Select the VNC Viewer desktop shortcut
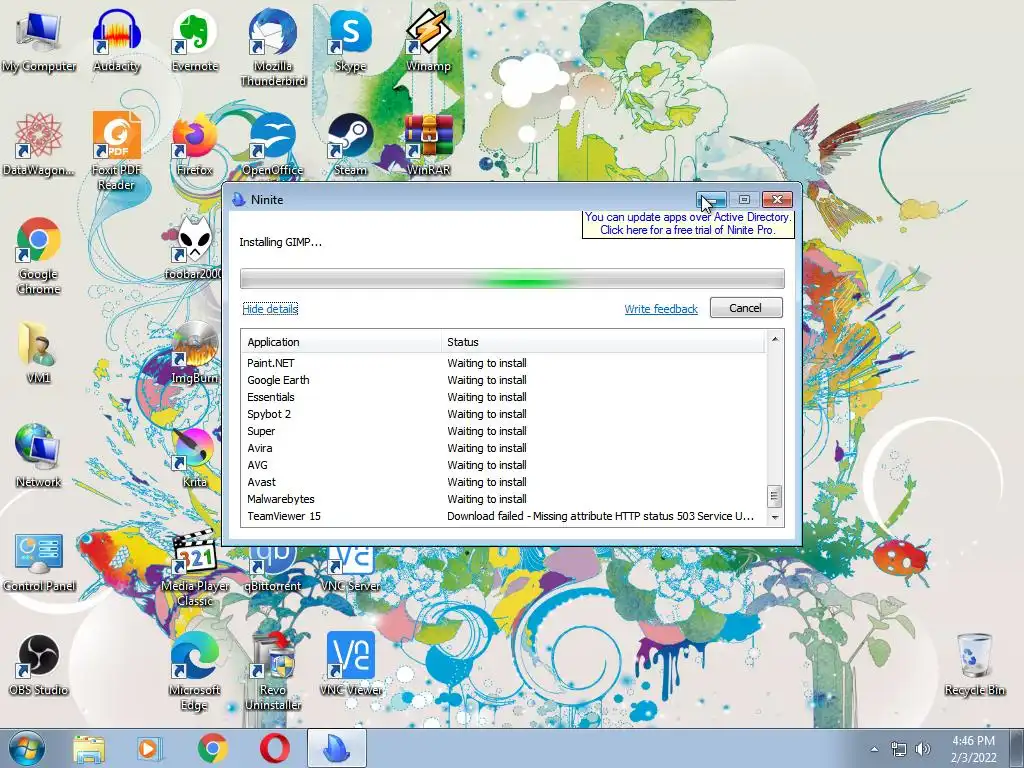The image size is (1024, 768). point(351,664)
